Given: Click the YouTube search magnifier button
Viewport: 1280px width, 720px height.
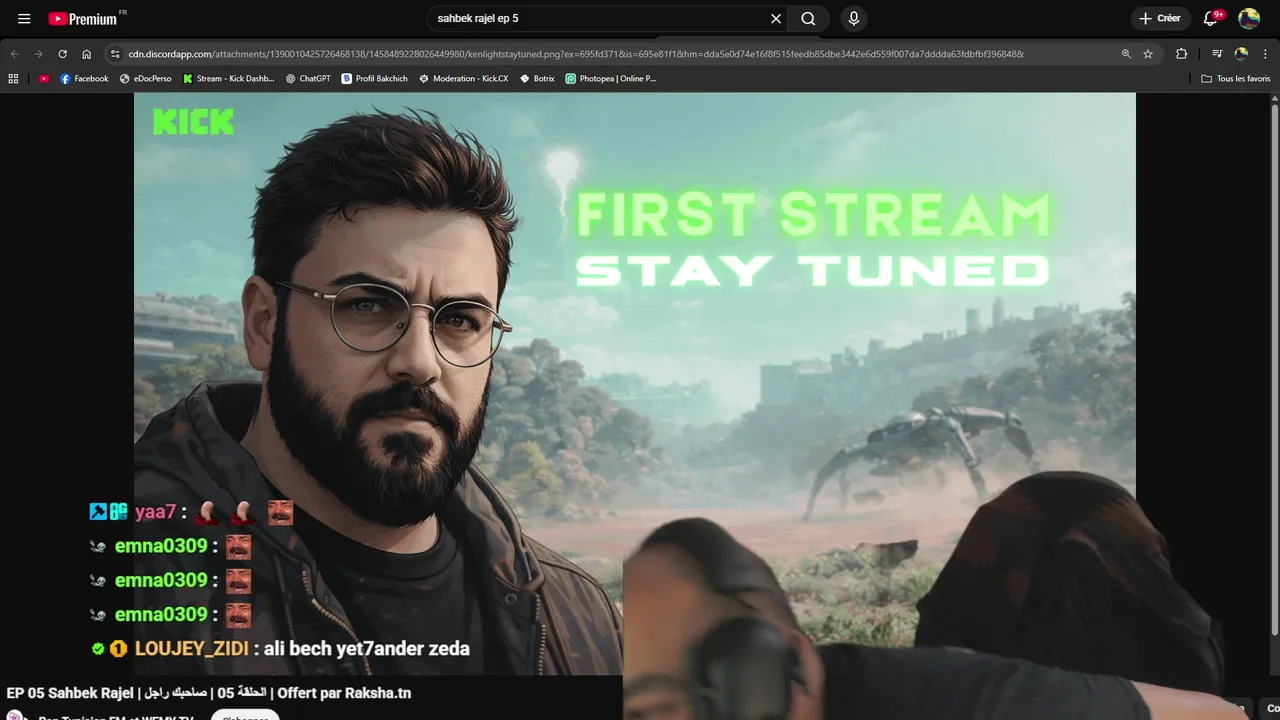Looking at the screenshot, I should (808, 18).
